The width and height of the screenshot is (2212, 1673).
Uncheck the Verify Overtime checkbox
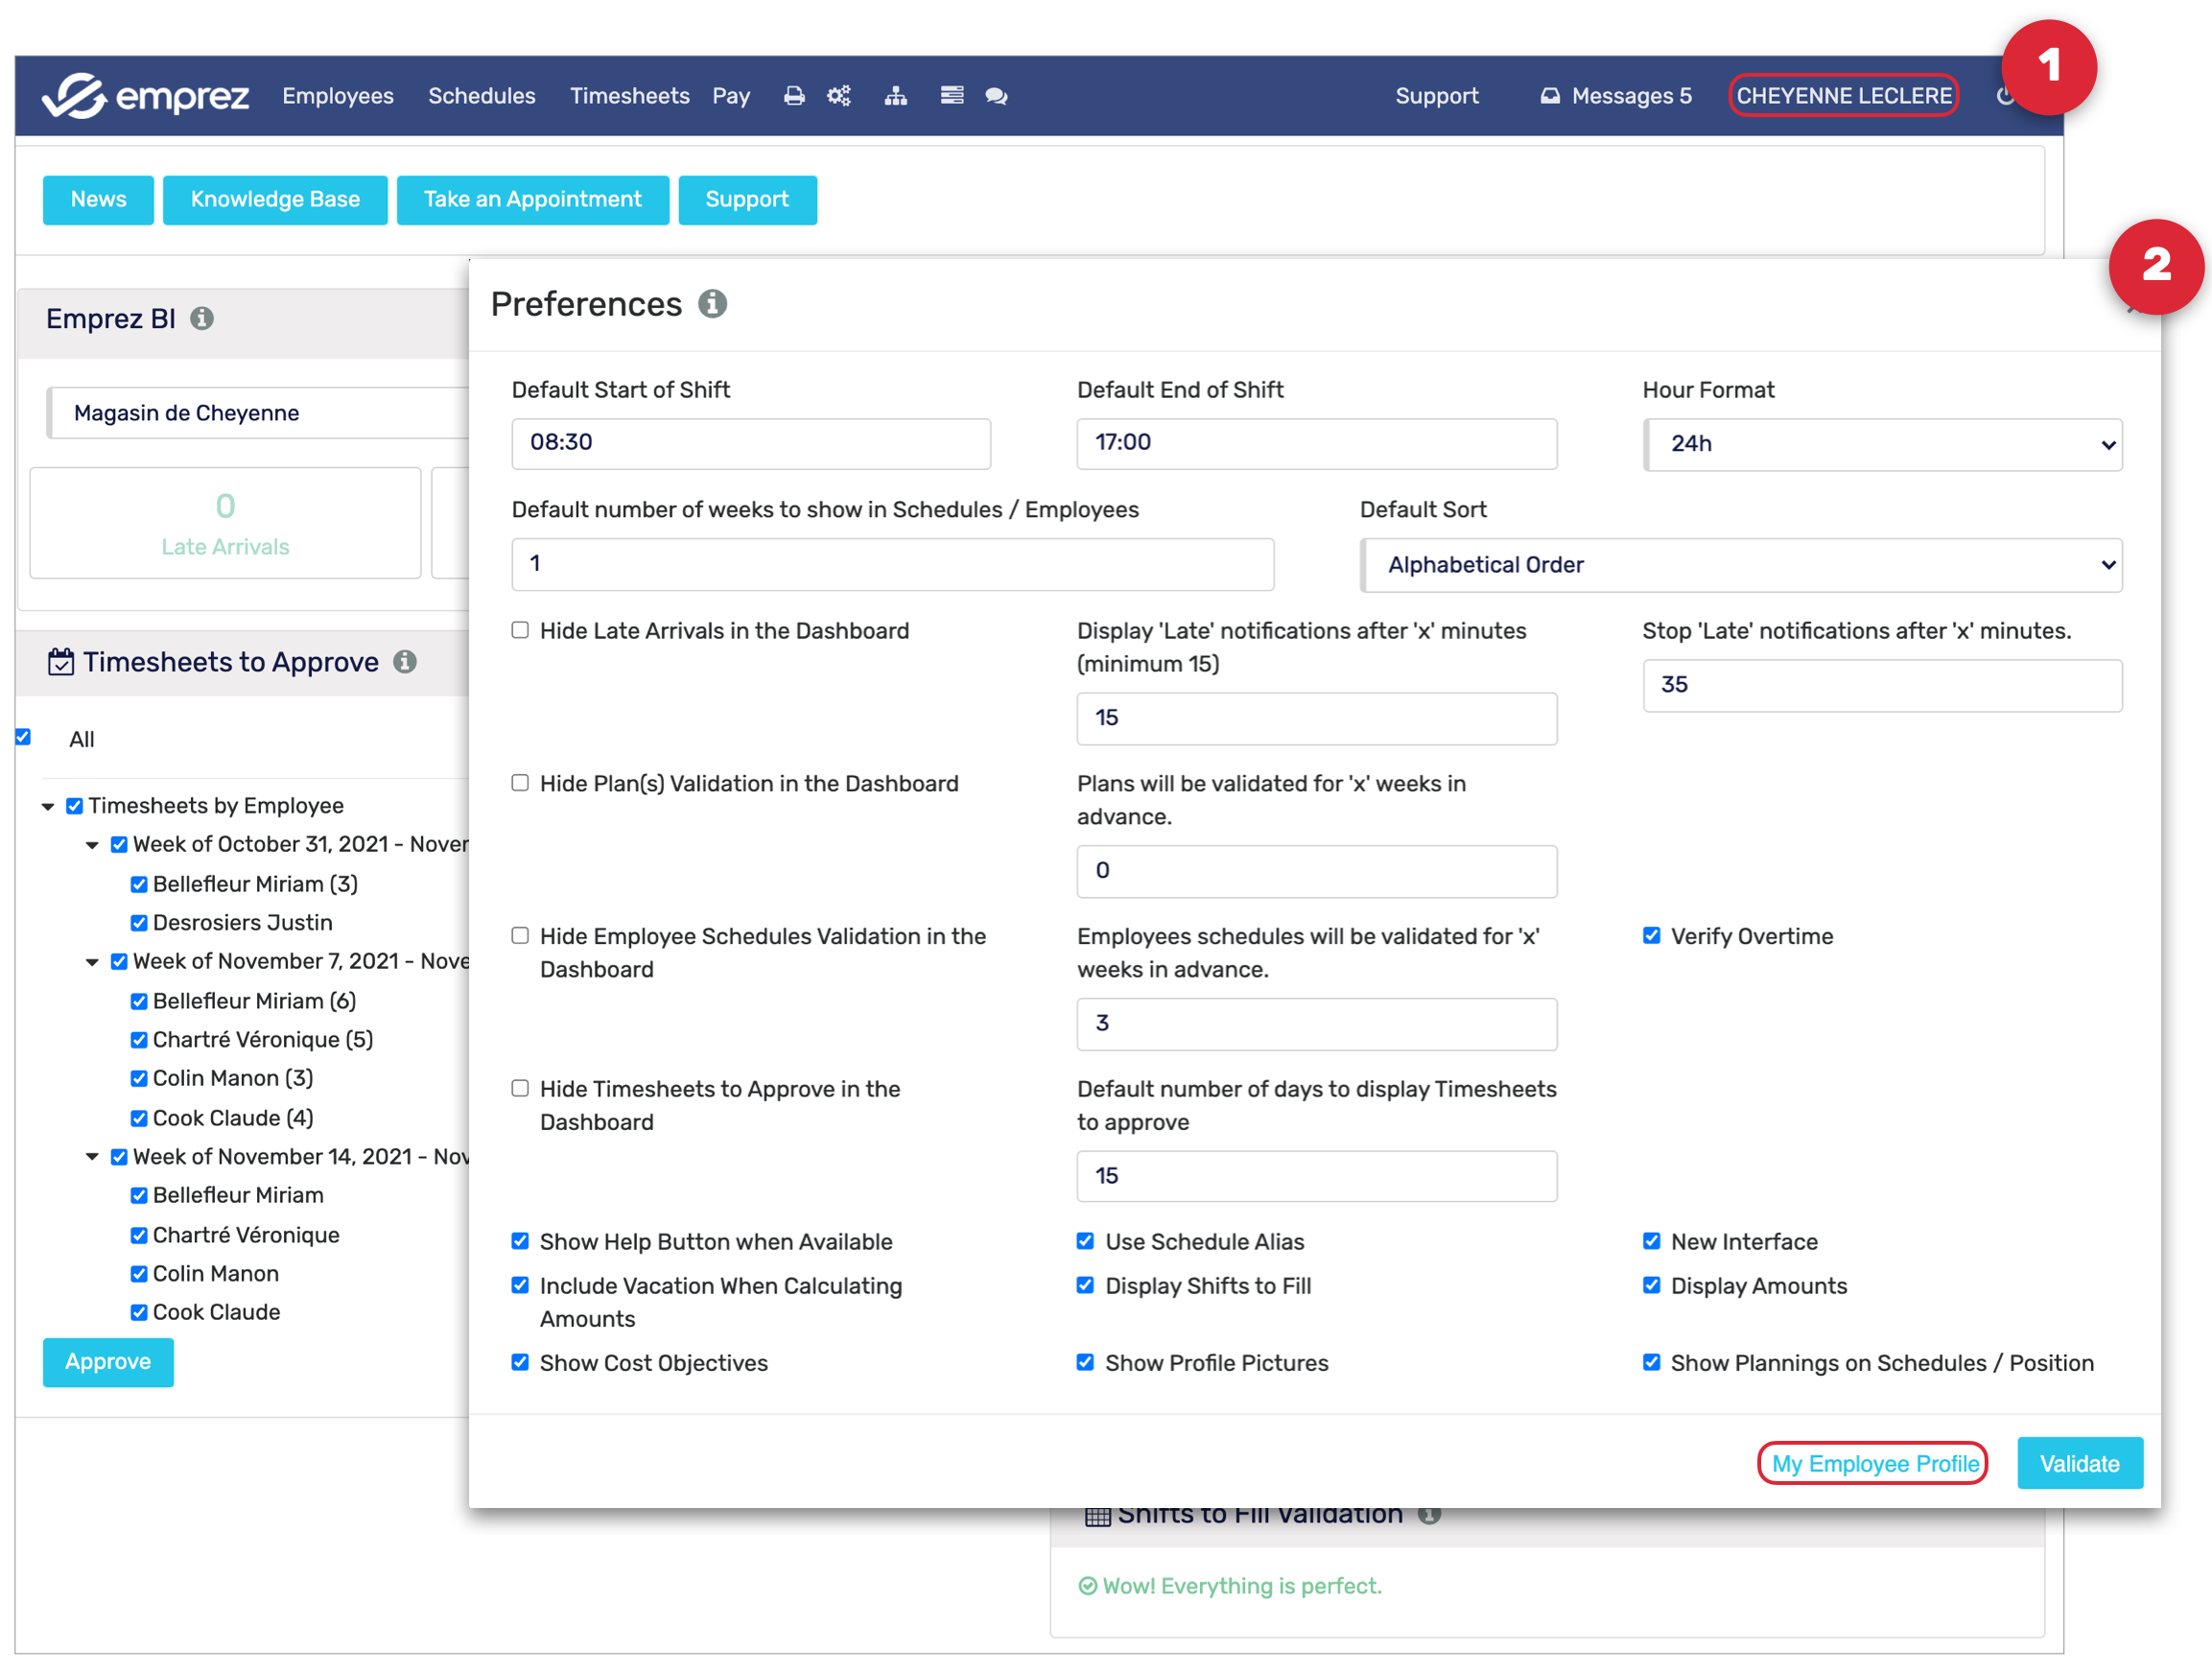(1651, 936)
